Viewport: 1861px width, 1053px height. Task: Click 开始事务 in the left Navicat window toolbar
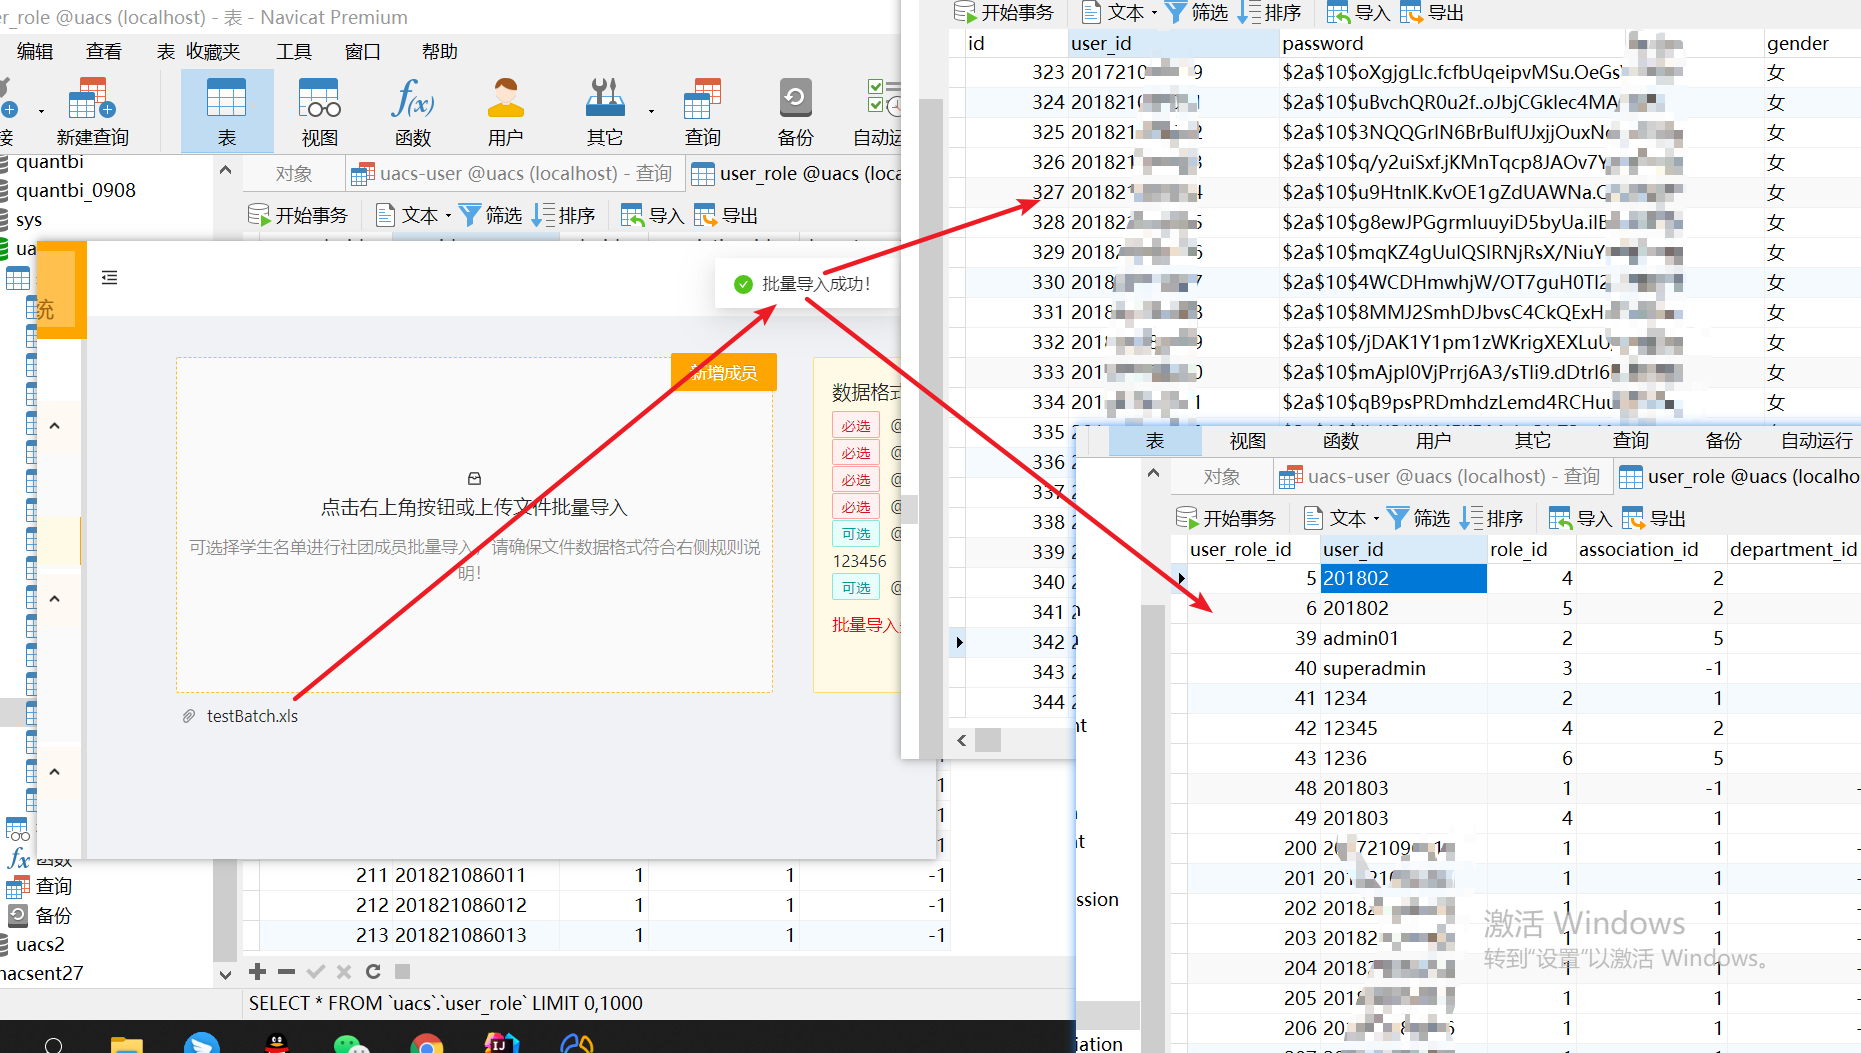(298, 215)
